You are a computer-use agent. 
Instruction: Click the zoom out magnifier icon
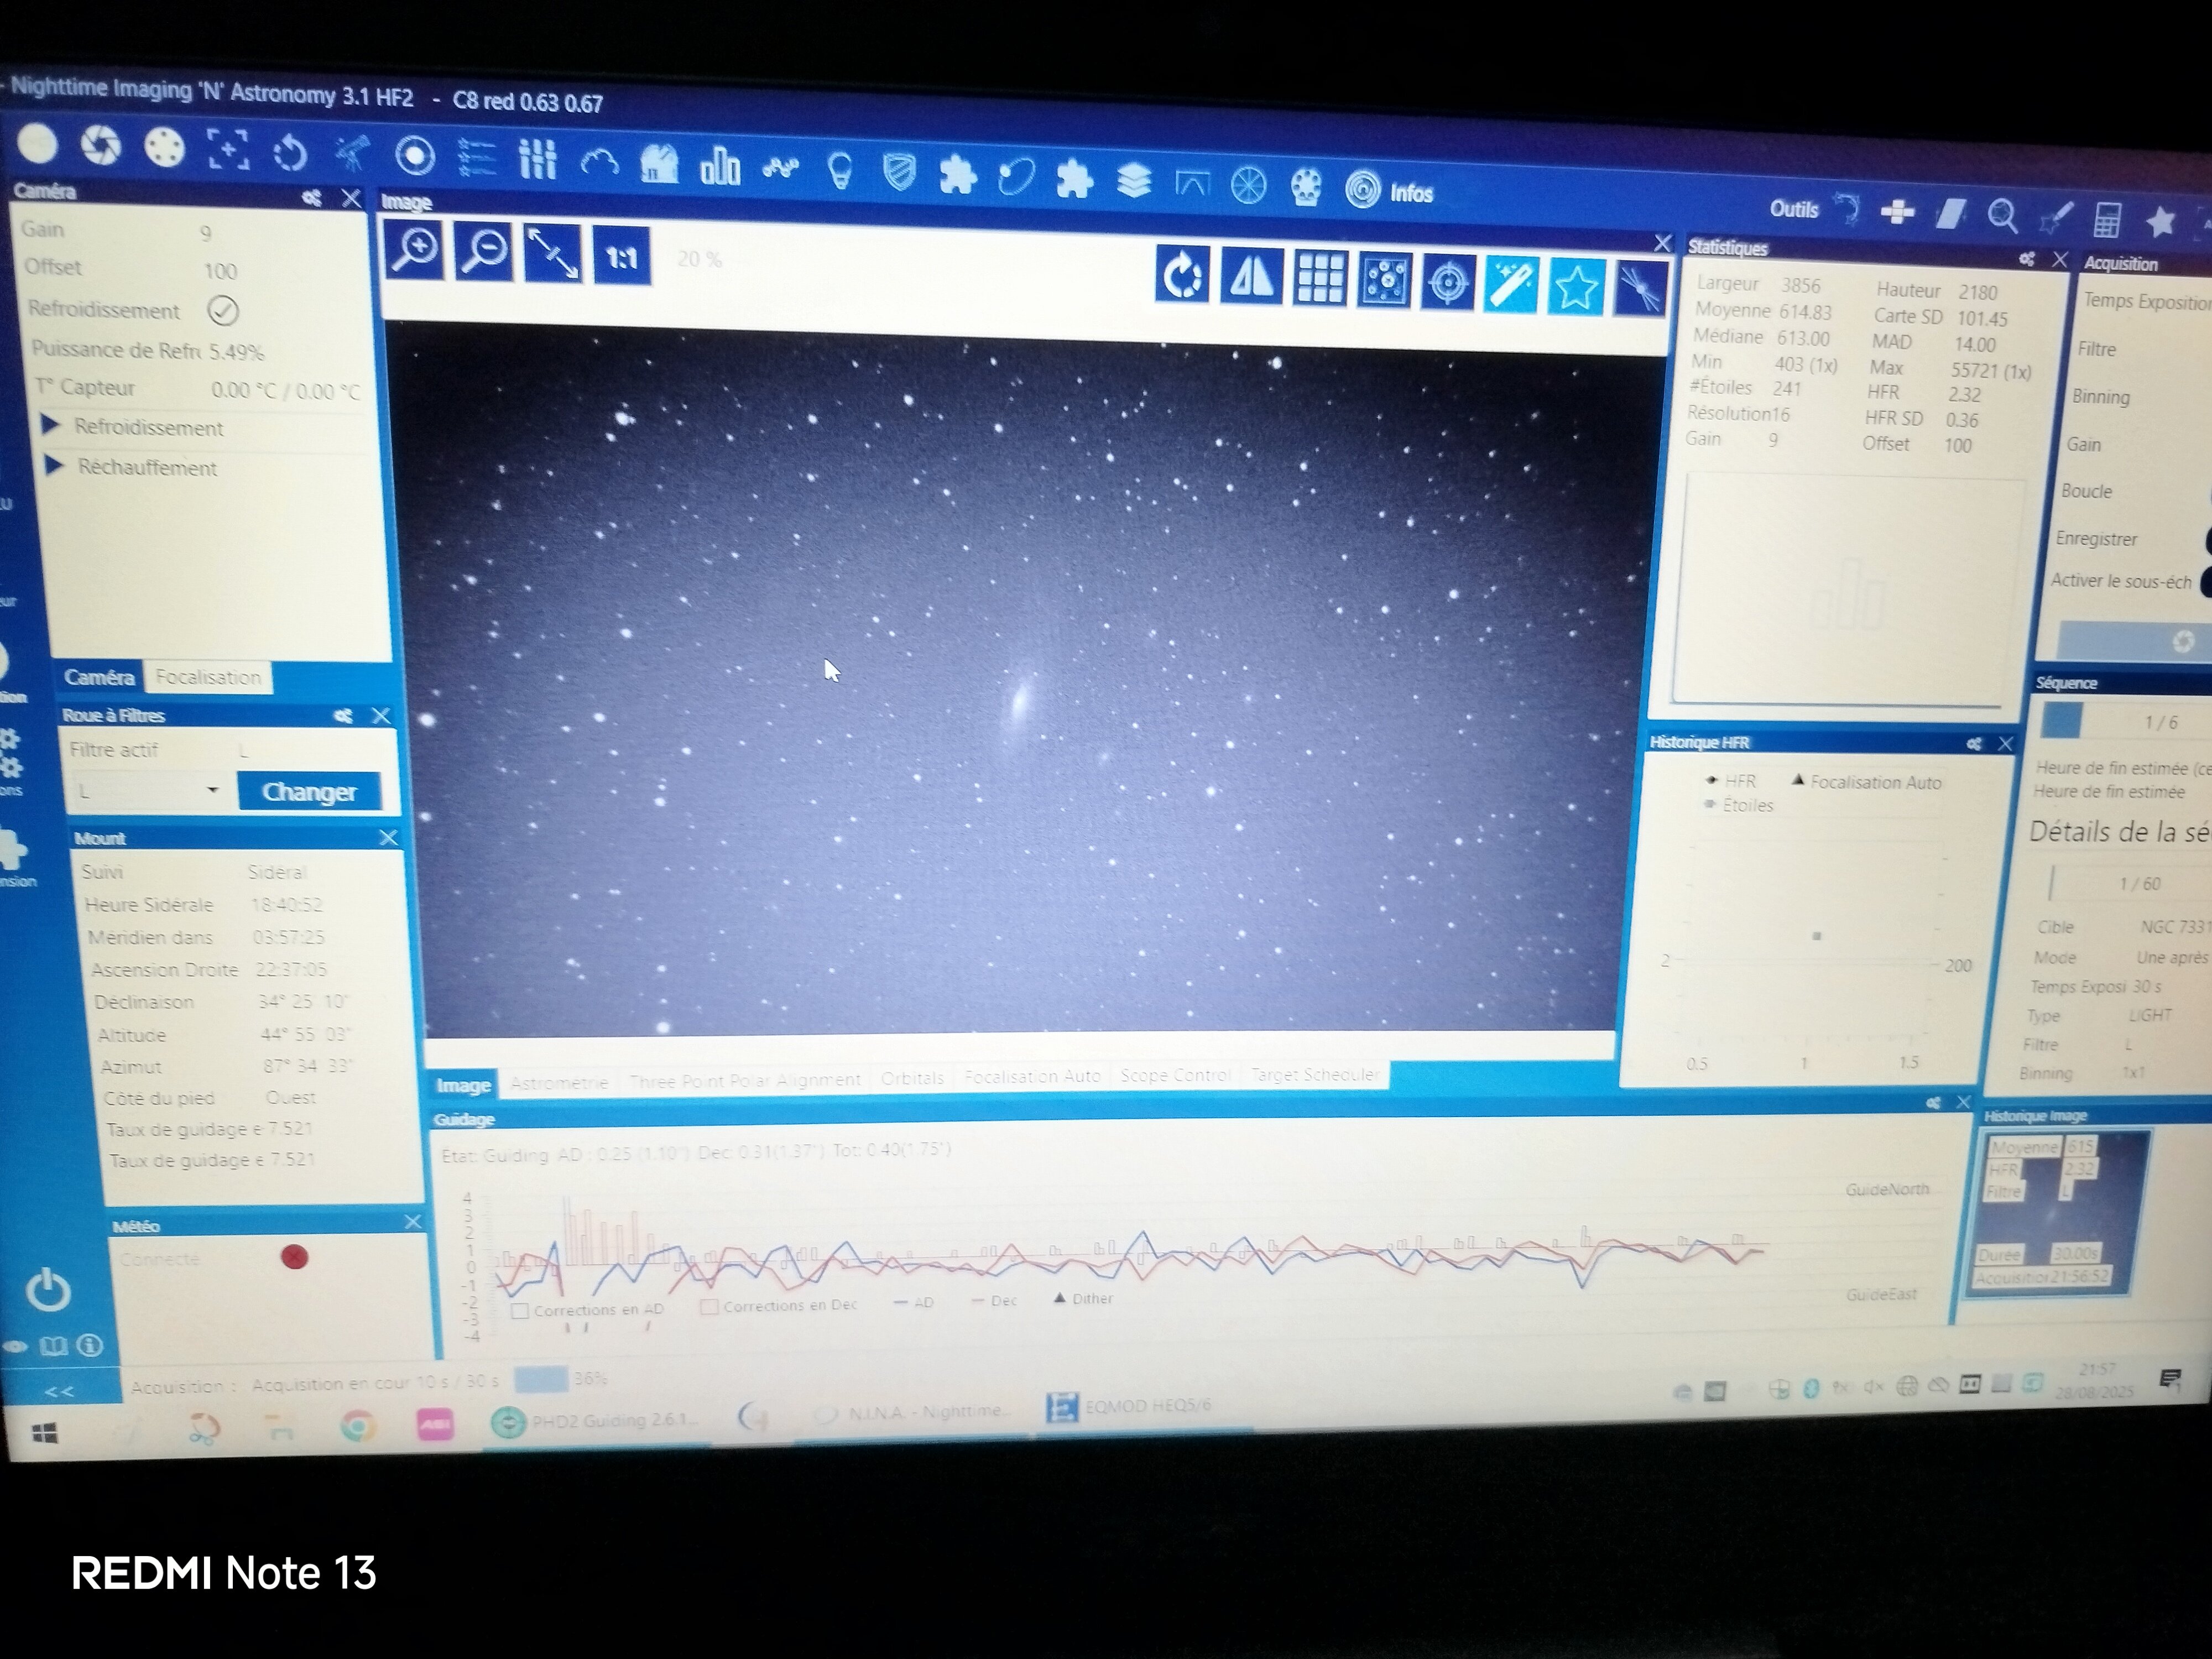coord(484,252)
